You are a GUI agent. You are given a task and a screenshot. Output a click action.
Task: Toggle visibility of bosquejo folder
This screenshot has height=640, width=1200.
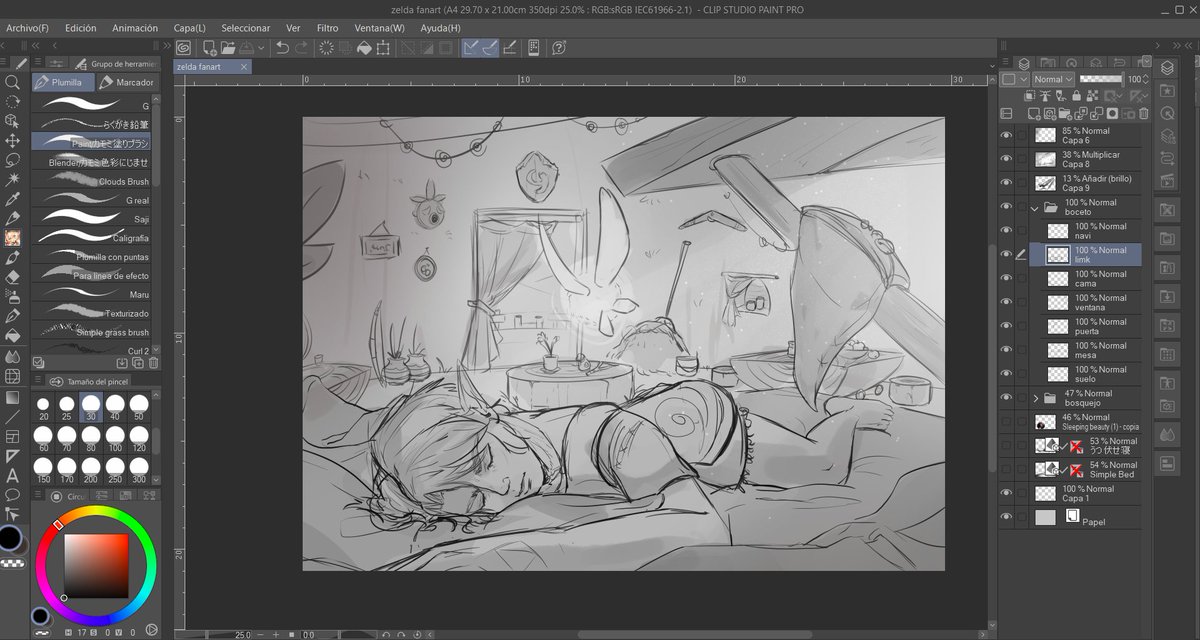point(1007,398)
